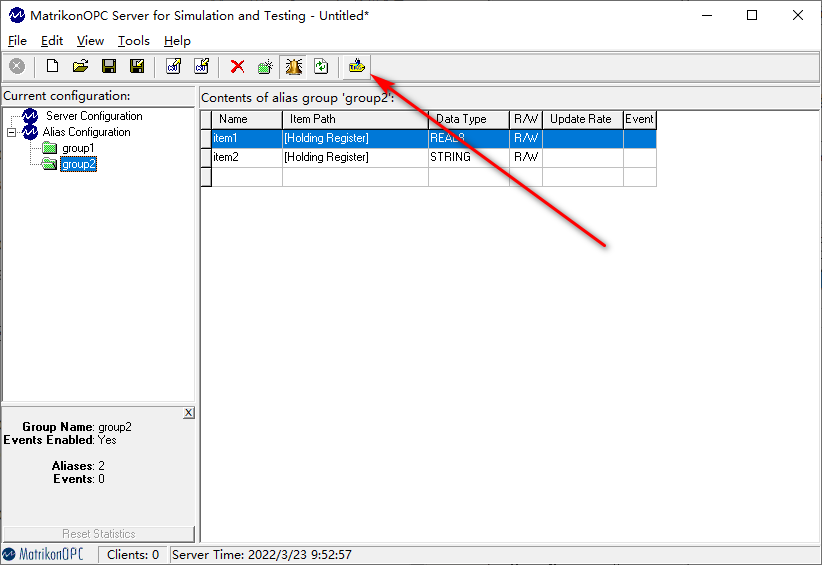Click the group1 folder icon

tap(49, 148)
